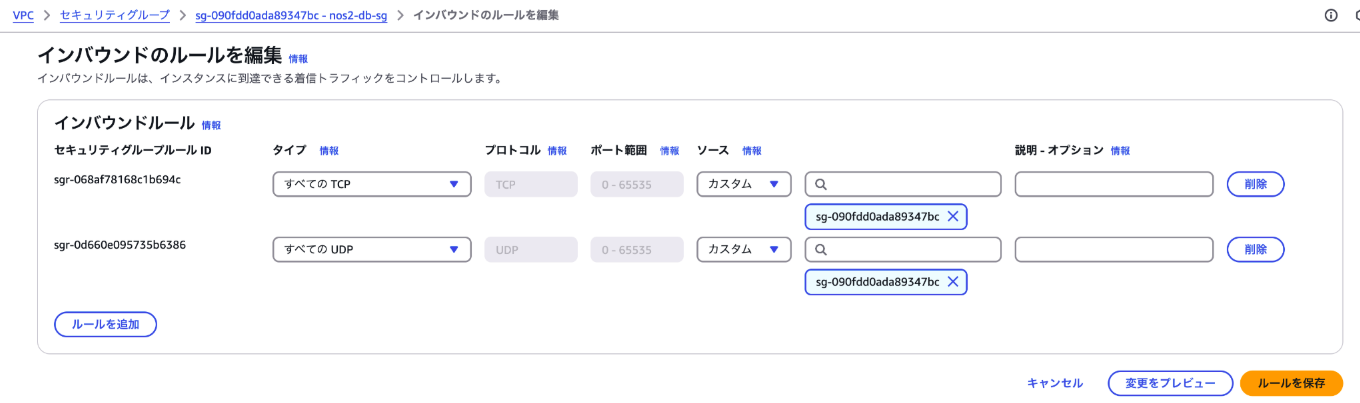1360x403 pixels.
Task: Open カスタム source dropdown for UDP rule
Action: click(744, 249)
